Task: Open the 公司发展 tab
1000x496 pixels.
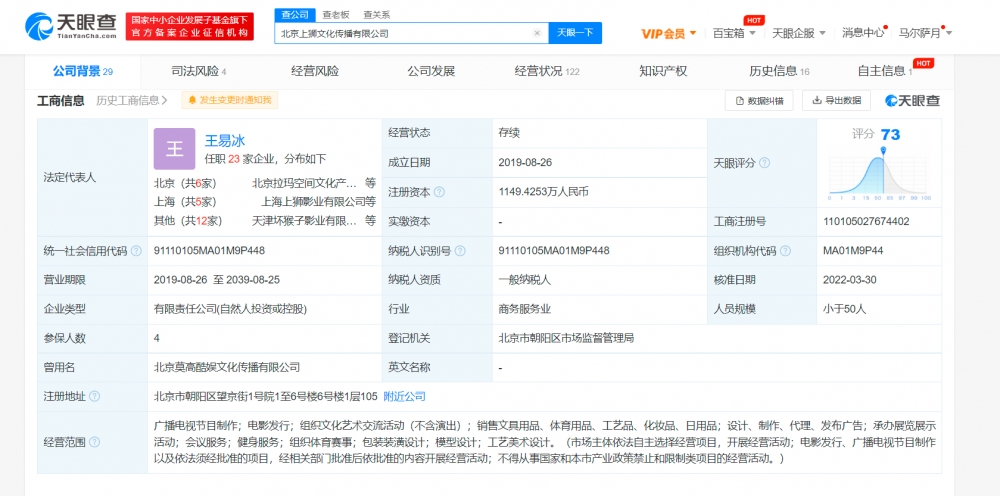Action: coord(431,71)
